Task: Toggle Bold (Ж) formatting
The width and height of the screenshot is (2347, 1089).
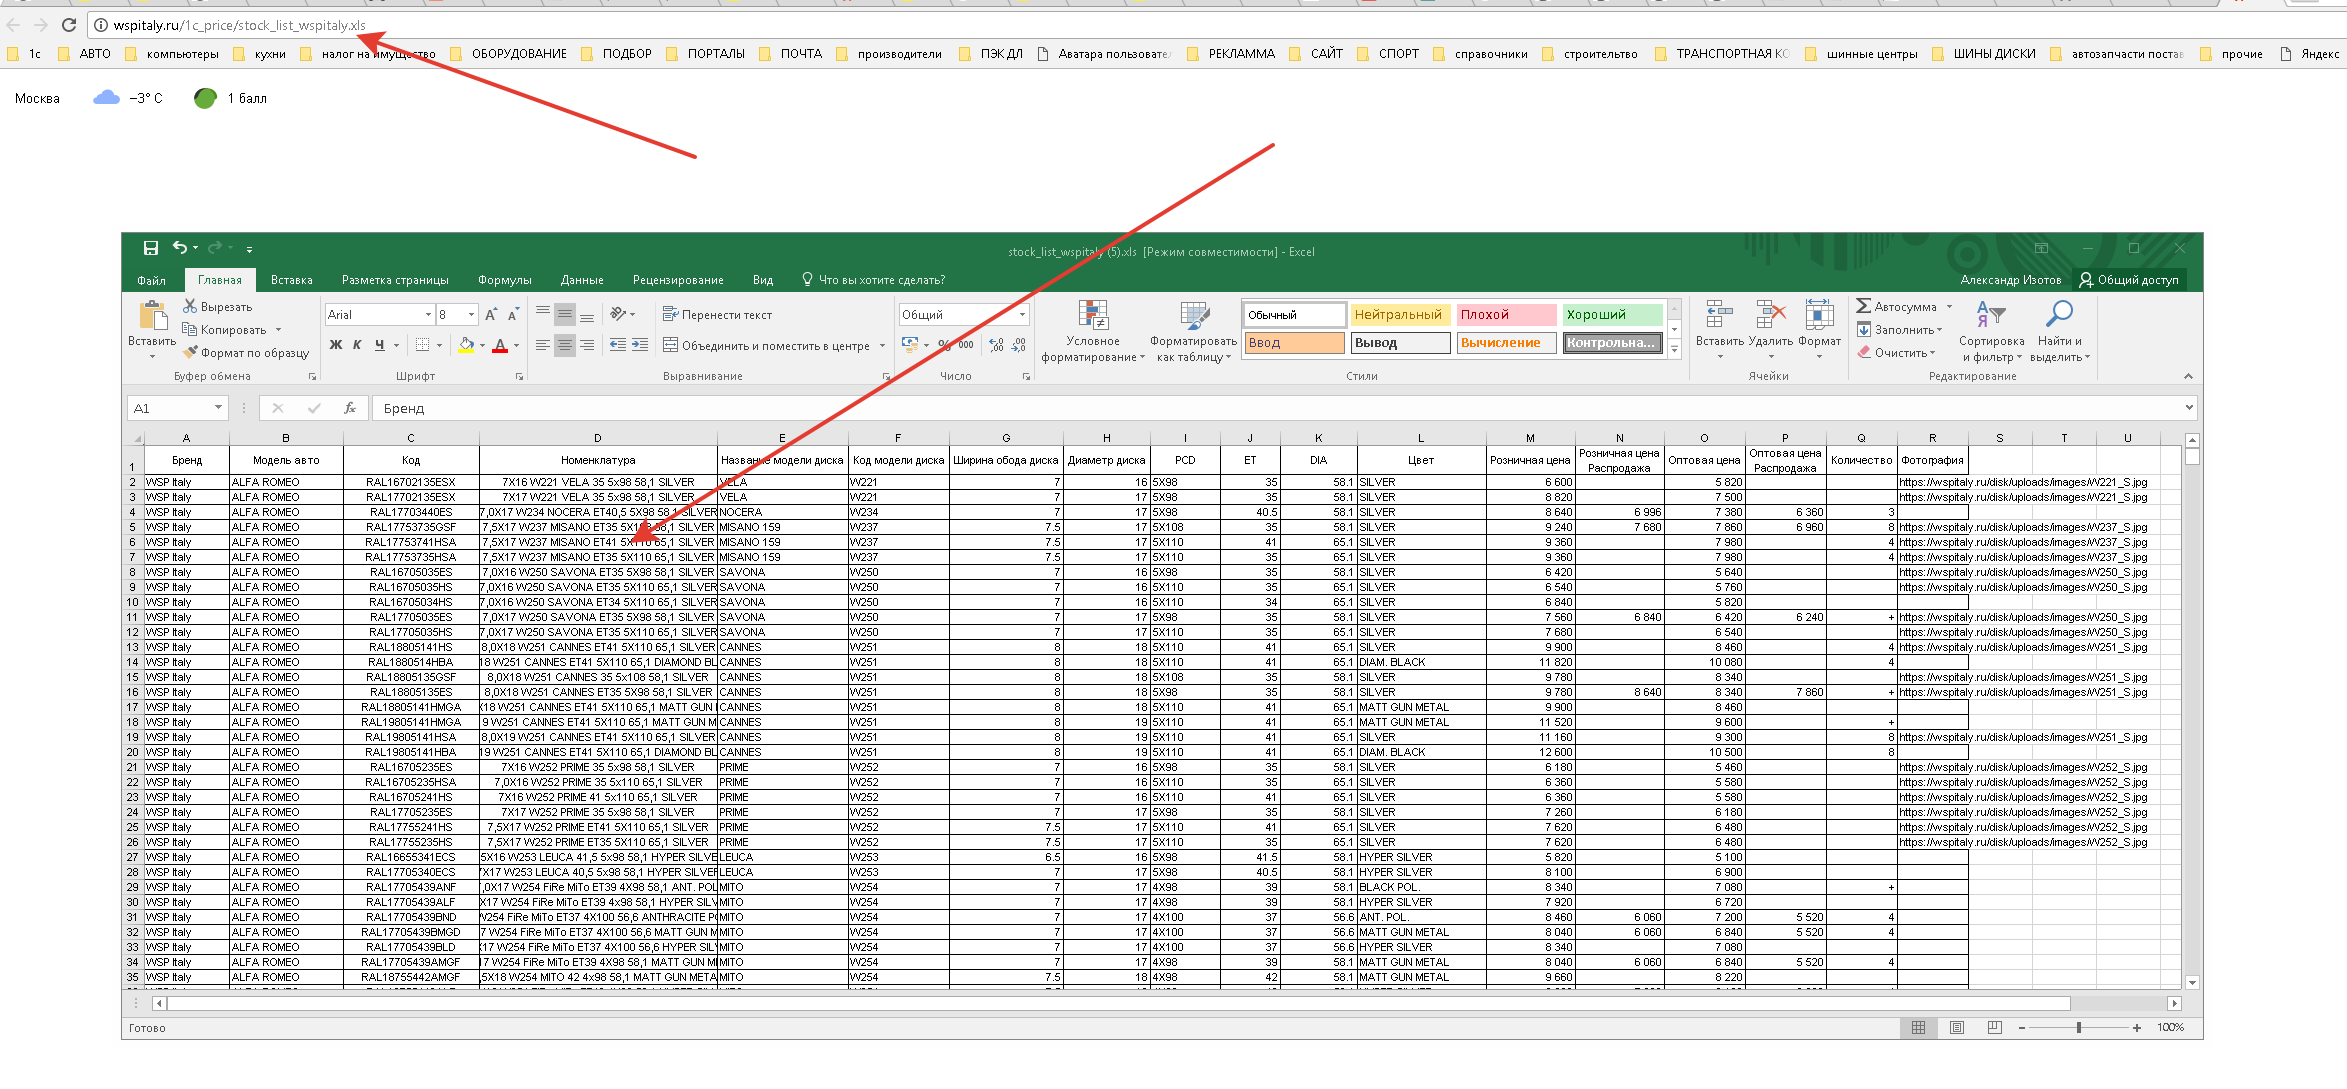Action: pyautogui.click(x=336, y=345)
